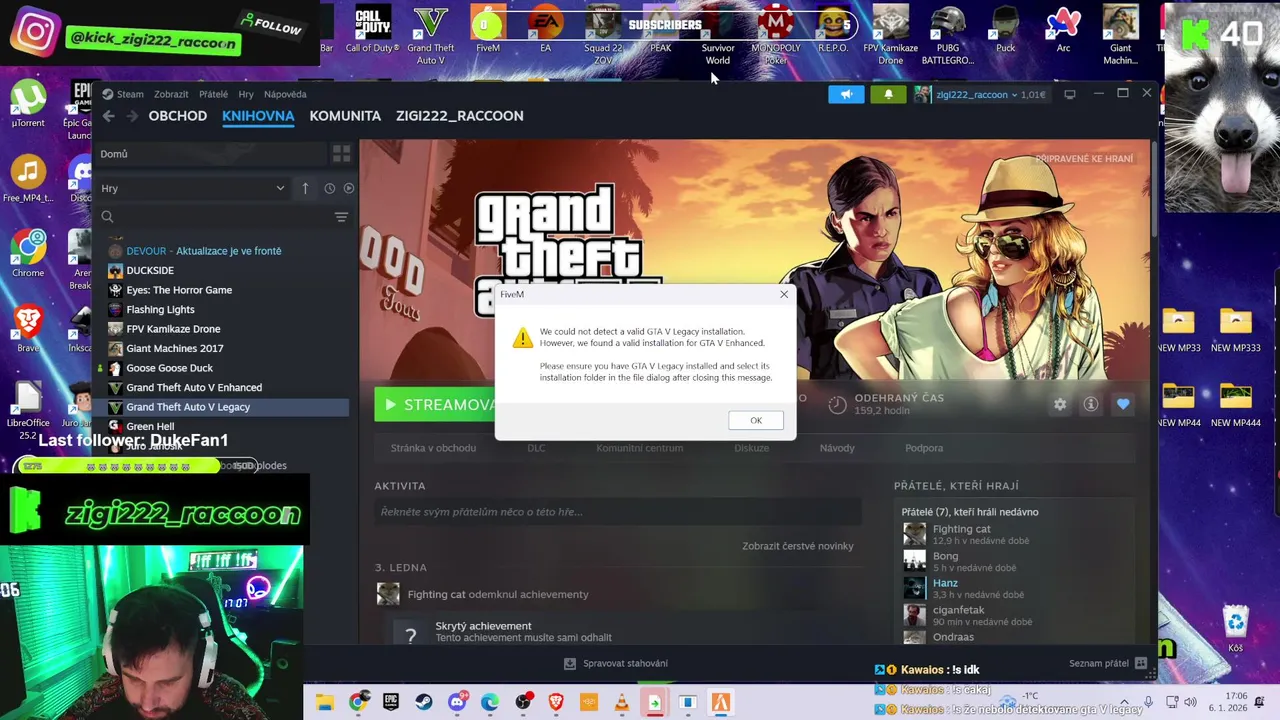Expand the Hry filter dropdown

[192, 188]
